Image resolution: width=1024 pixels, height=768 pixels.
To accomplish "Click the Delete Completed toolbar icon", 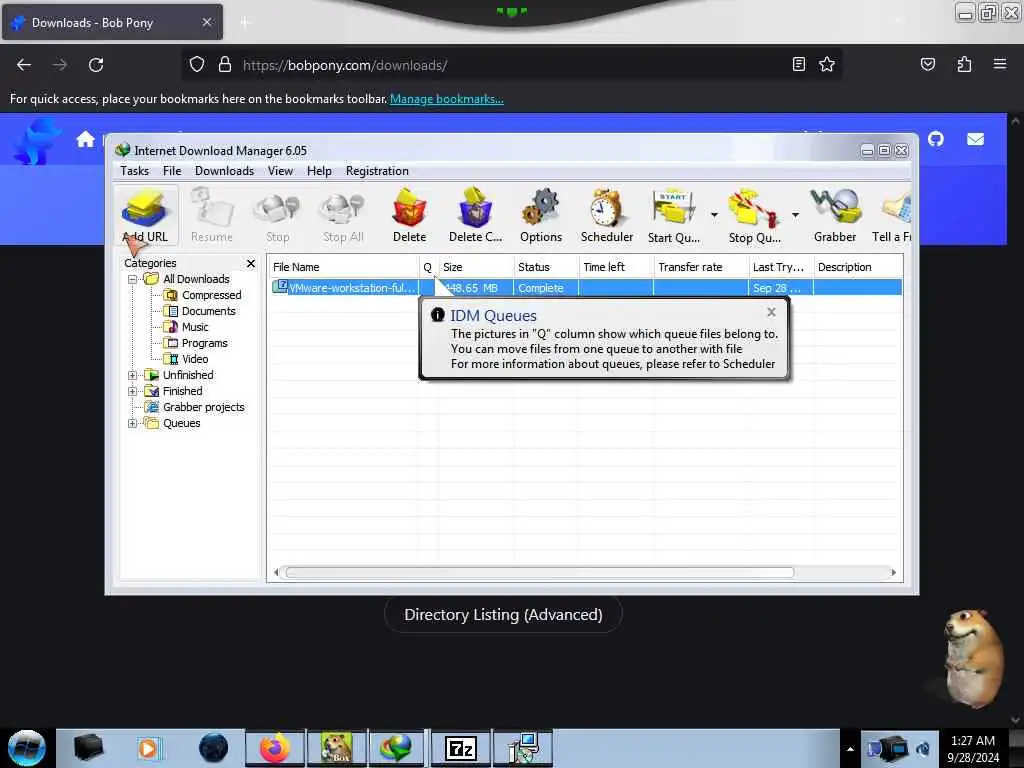I will pyautogui.click(x=475, y=215).
